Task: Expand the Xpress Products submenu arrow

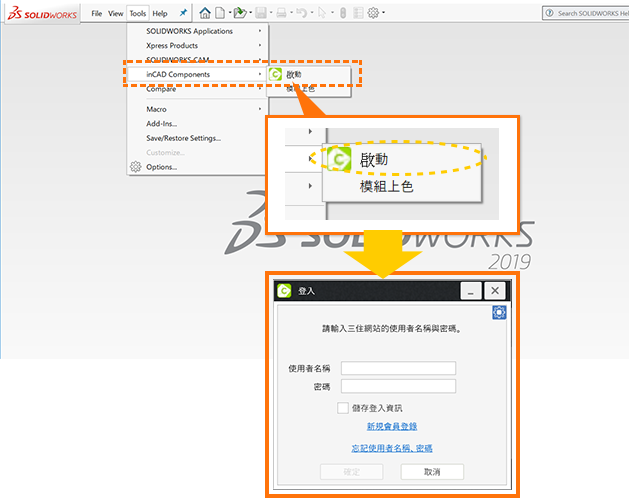Action: pos(260,45)
